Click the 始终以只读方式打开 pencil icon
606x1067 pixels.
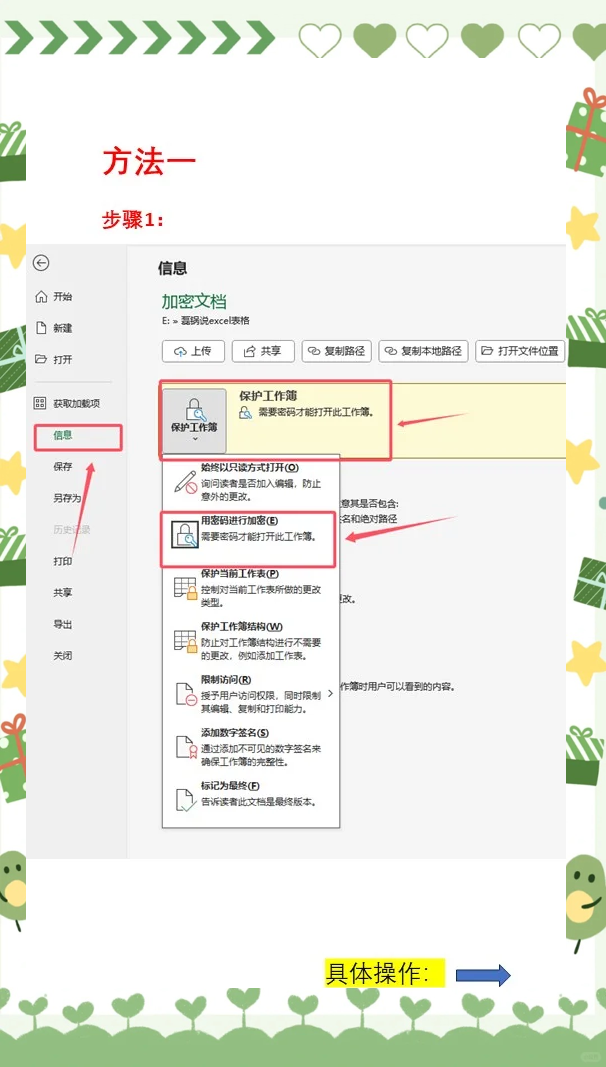pos(185,479)
